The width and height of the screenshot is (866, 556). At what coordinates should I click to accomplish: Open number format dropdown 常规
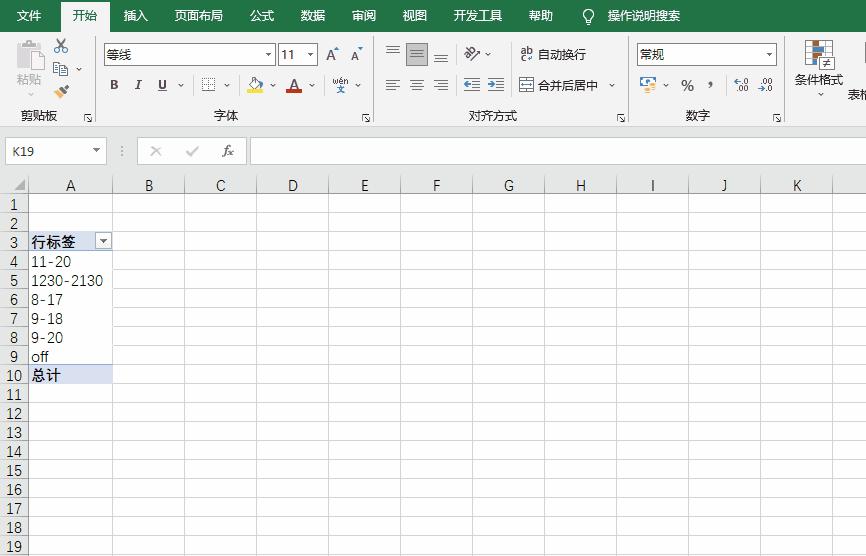pyautogui.click(x=769, y=55)
